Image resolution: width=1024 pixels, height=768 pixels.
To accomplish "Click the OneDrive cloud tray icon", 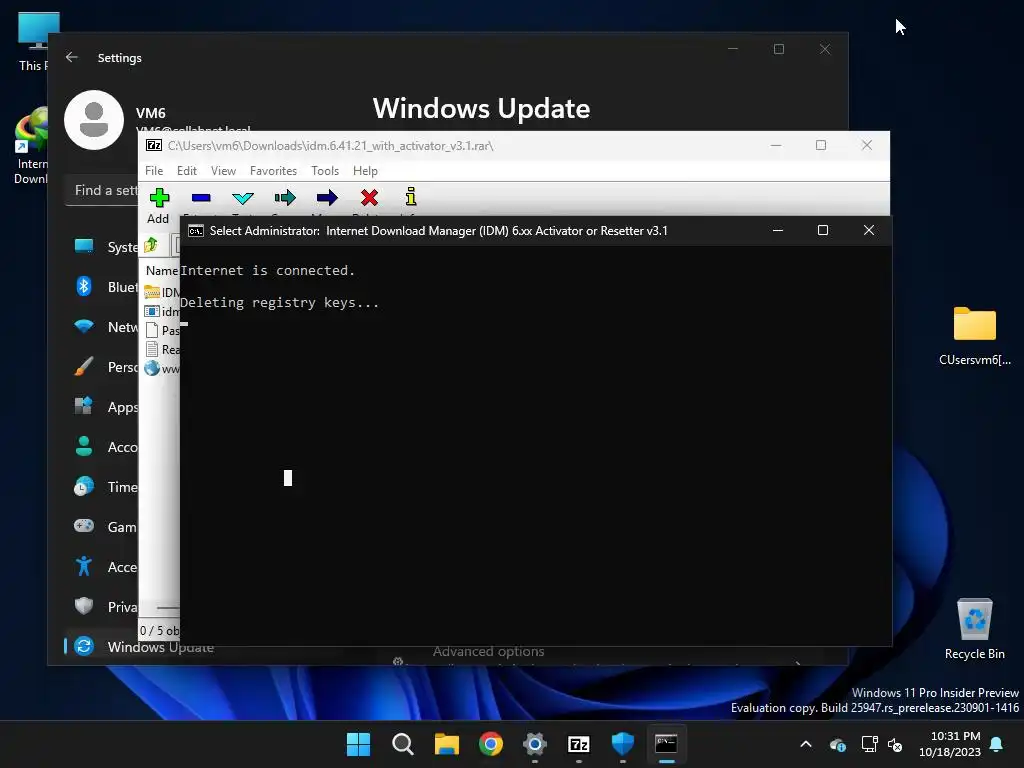I will [838, 744].
